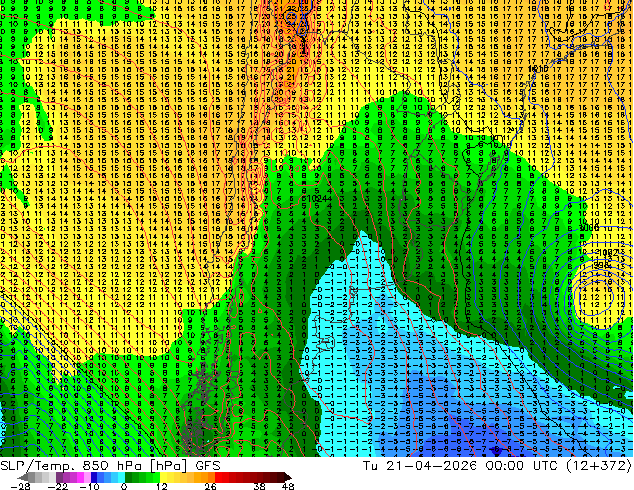The width and height of the screenshot is (634, 490).
Task: Click the '48' legend label
Action: (x=288, y=486)
